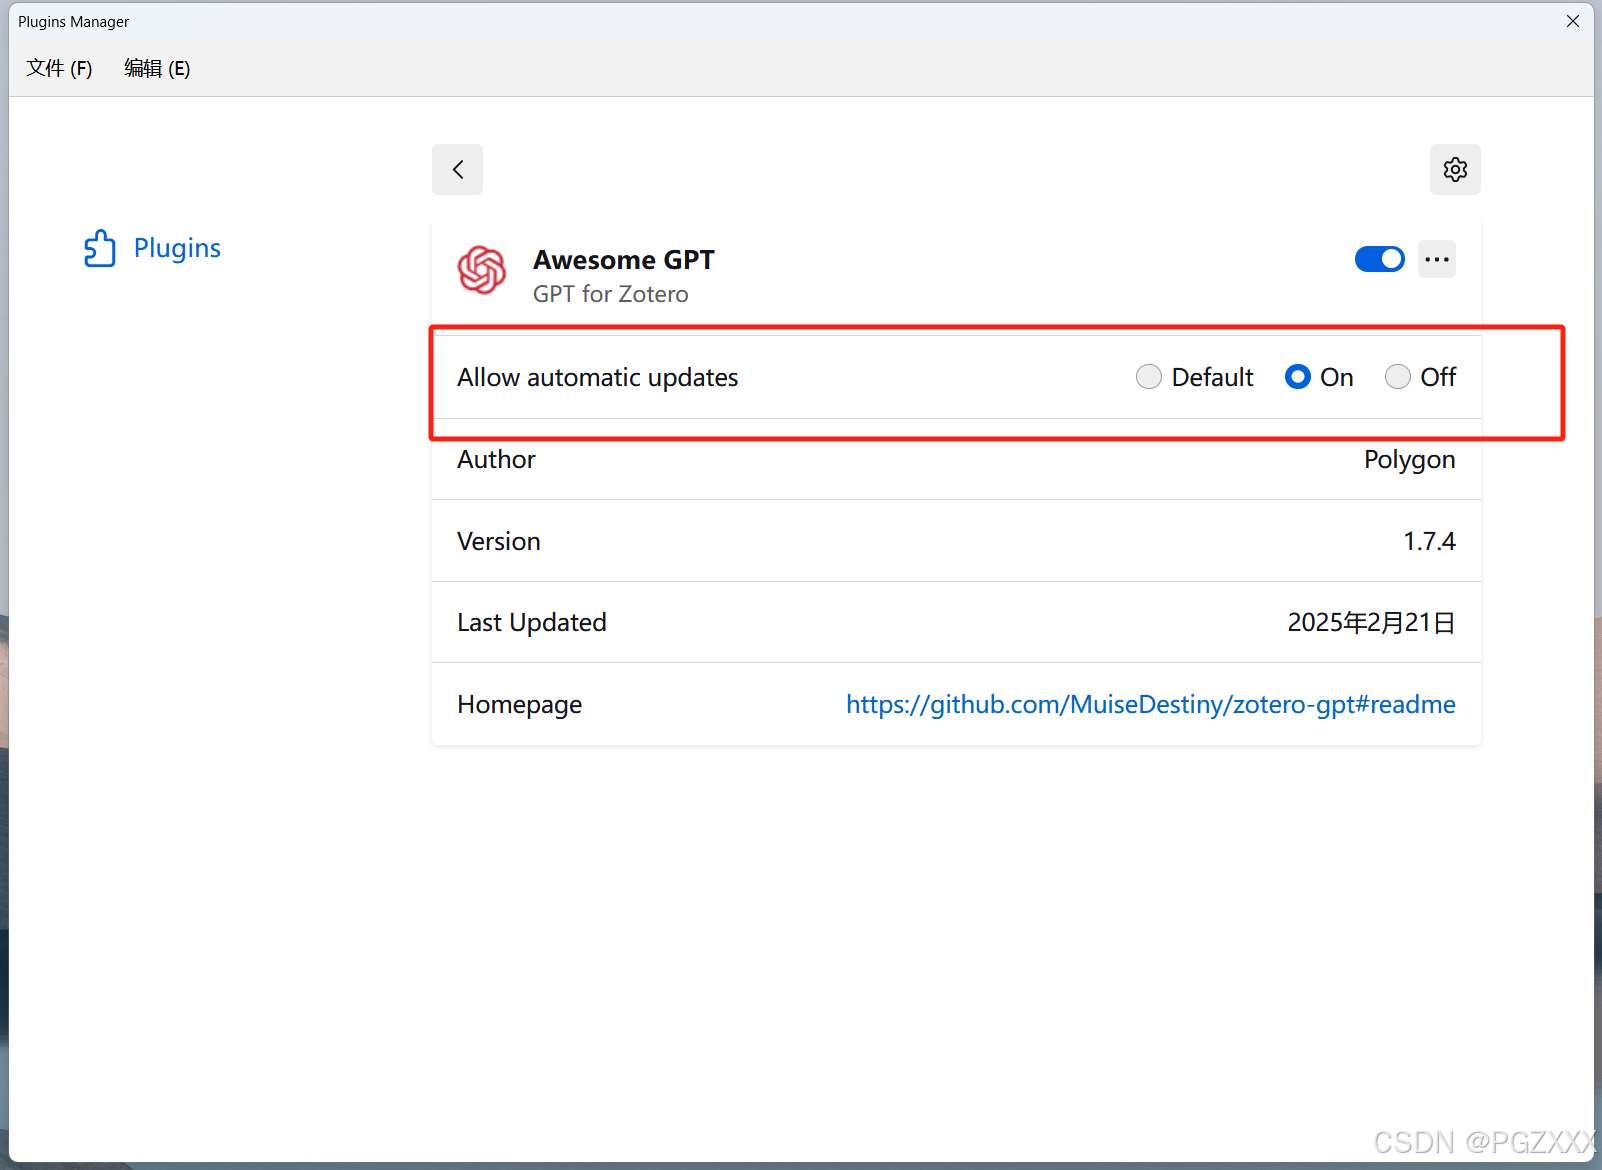Click the Awesome GPT logo icon
Viewport: 1602px width, 1170px height.
(x=482, y=270)
